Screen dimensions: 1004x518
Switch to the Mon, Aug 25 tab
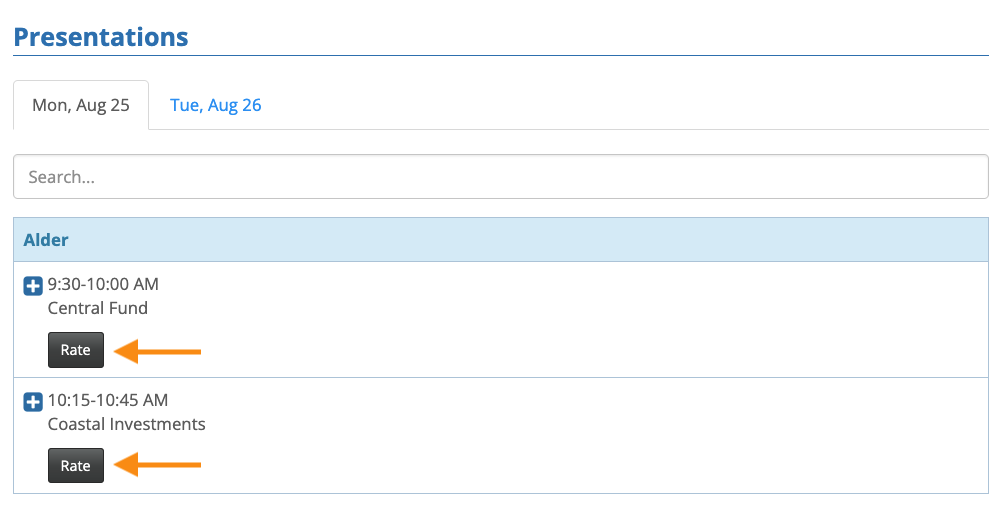point(81,105)
